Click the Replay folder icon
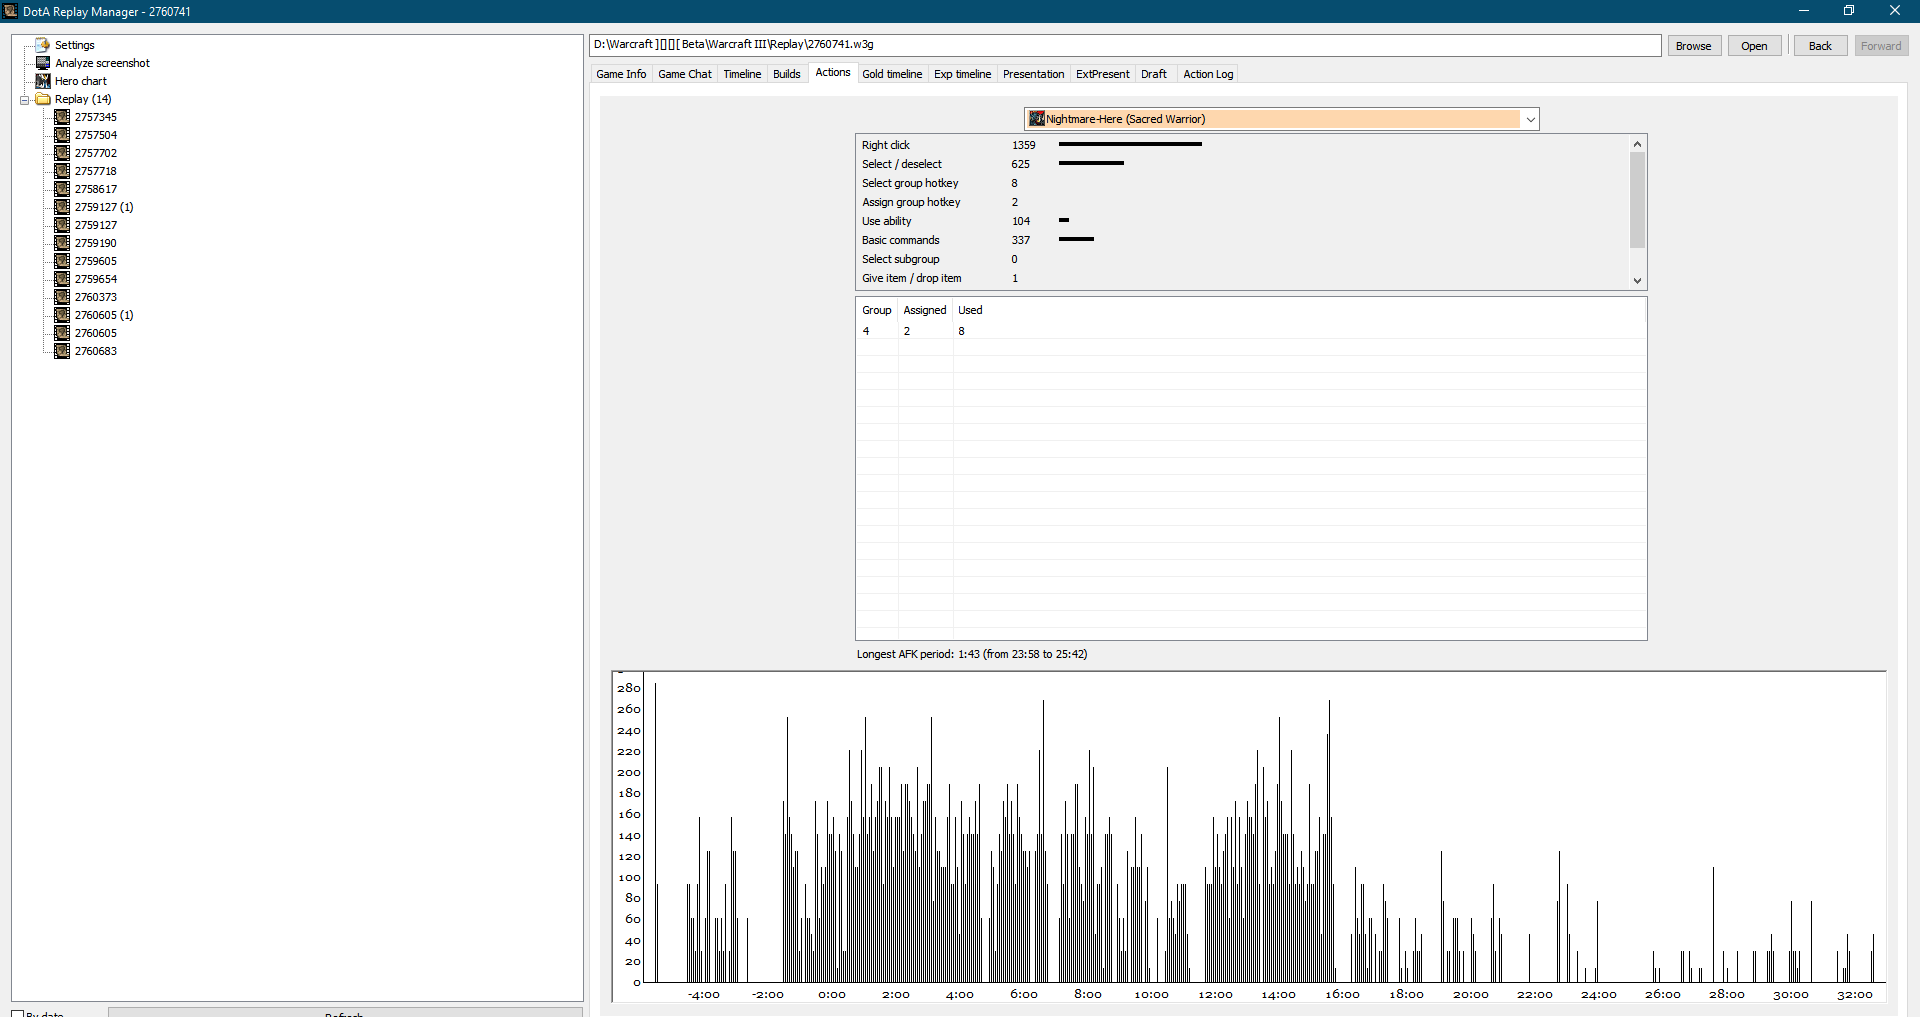Image resolution: width=1920 pixels, height=1017 pixels. point(43,99)
